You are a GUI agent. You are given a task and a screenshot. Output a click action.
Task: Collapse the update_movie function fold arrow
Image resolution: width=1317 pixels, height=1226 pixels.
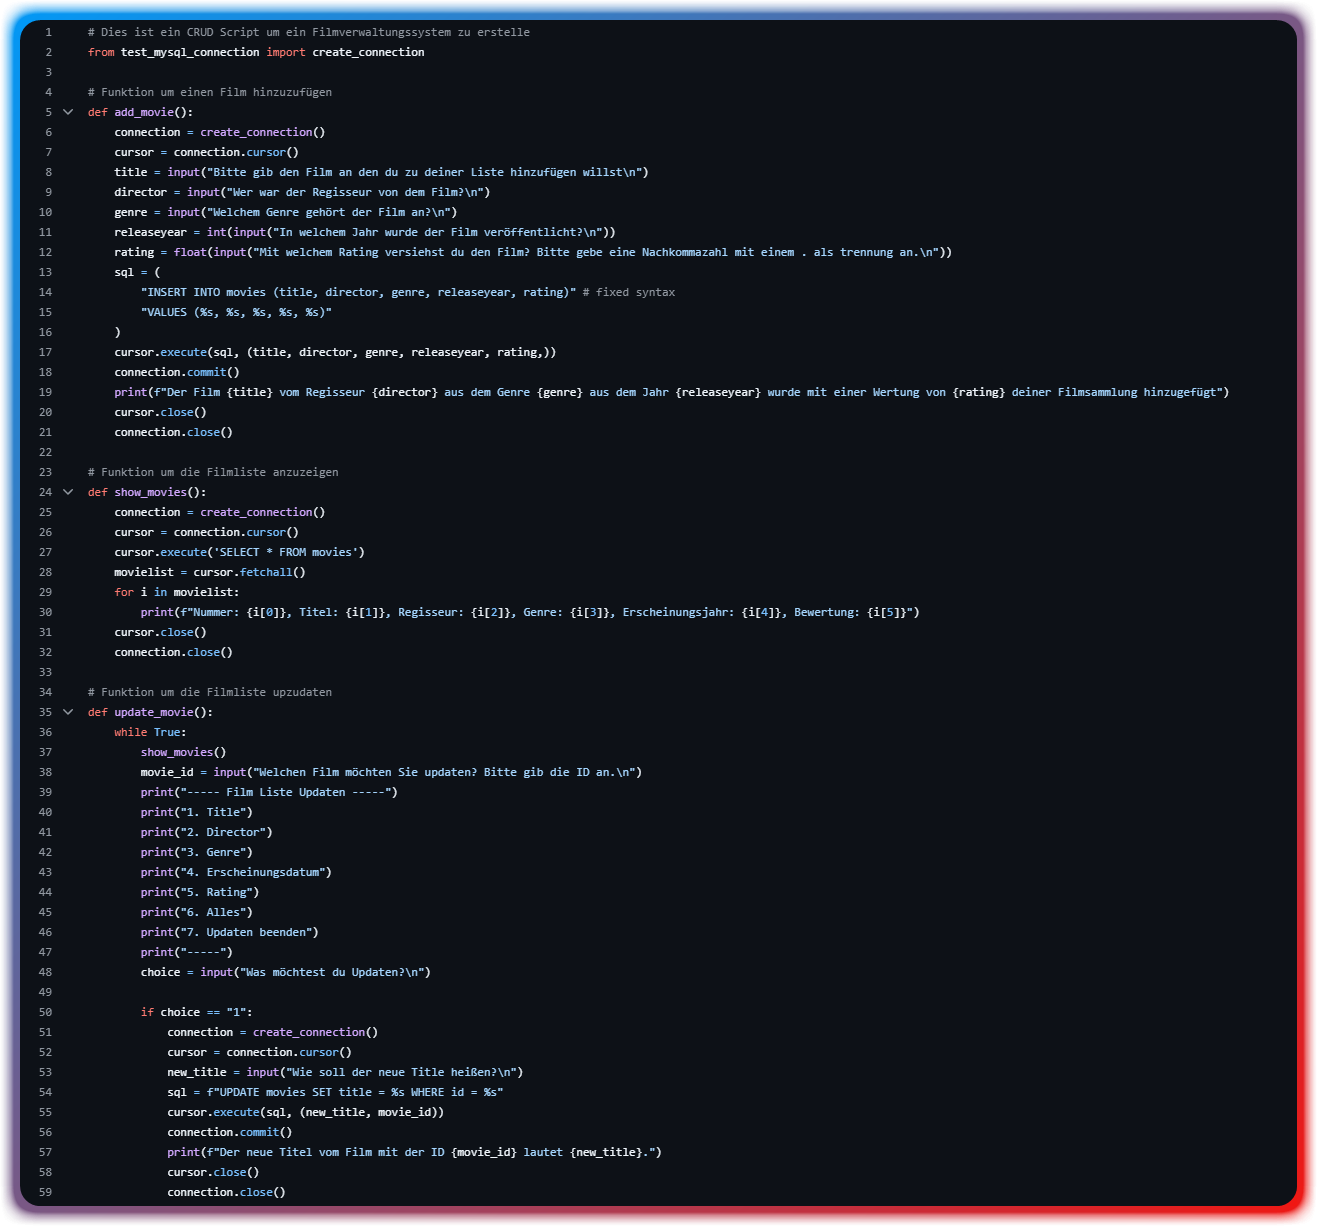68,712
